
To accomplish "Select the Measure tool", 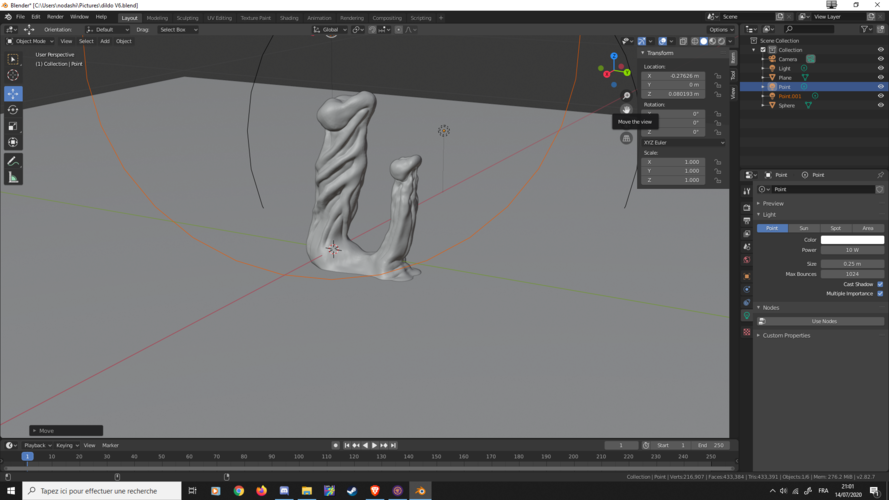I will point(13,178).
